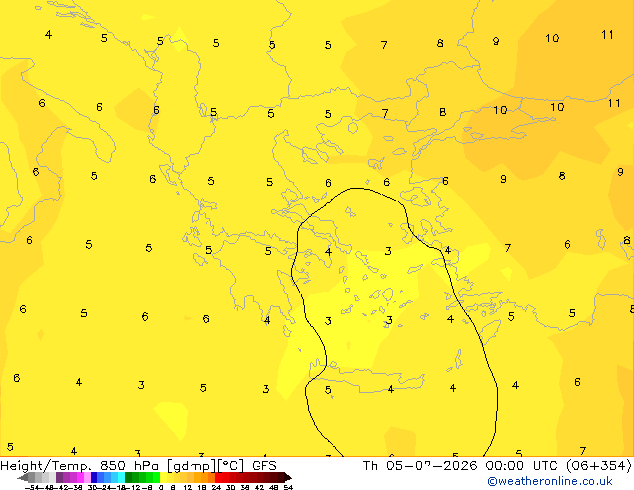The width and height of the screenshot is (634, 490).
Task: Pick the dark blue legend swatch
Action: point(94,477)
